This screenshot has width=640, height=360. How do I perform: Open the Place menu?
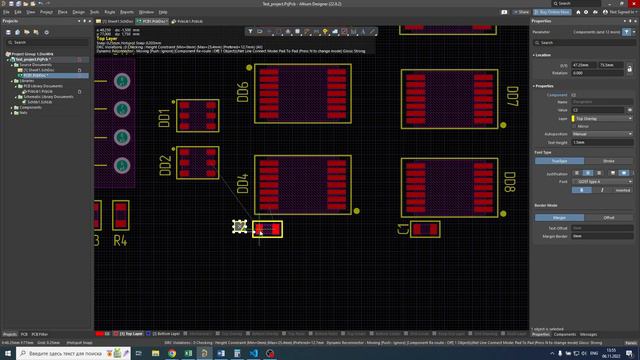pos(62,12)
